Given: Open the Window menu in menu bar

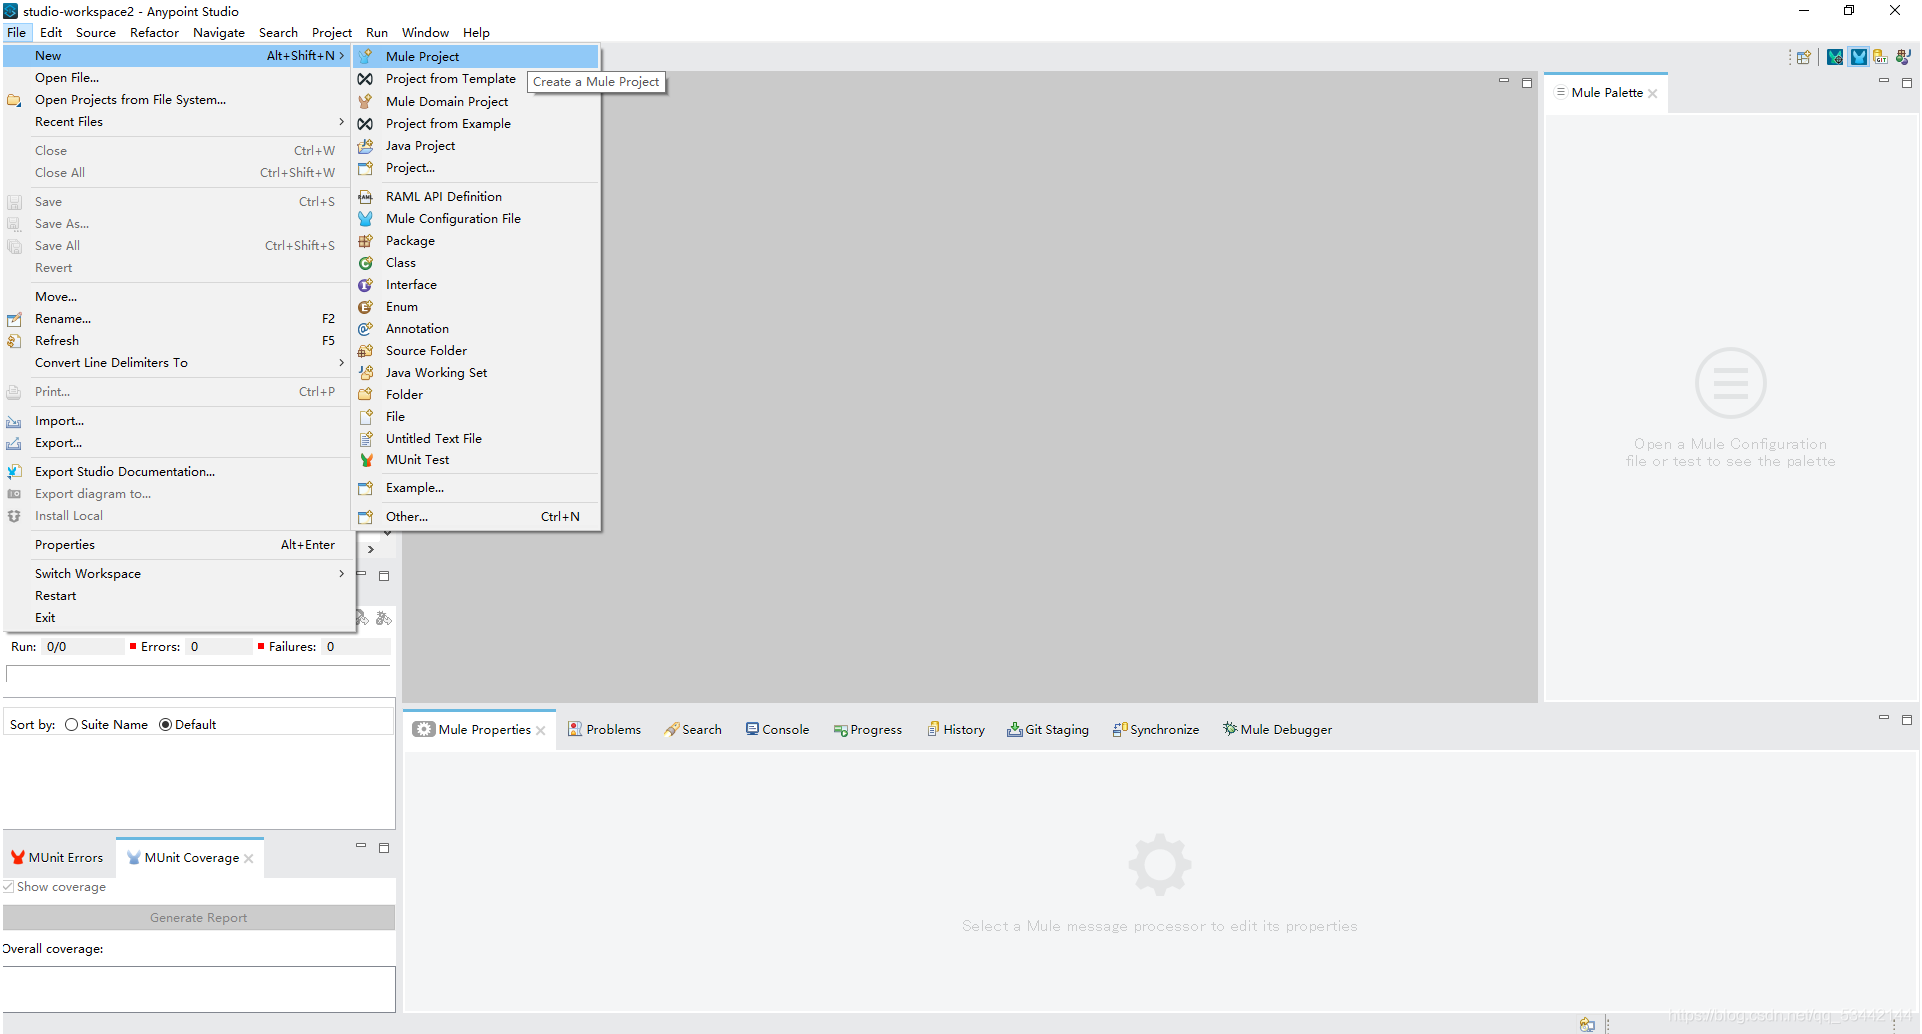Looking at the screenshot, I should click(425, 33).
